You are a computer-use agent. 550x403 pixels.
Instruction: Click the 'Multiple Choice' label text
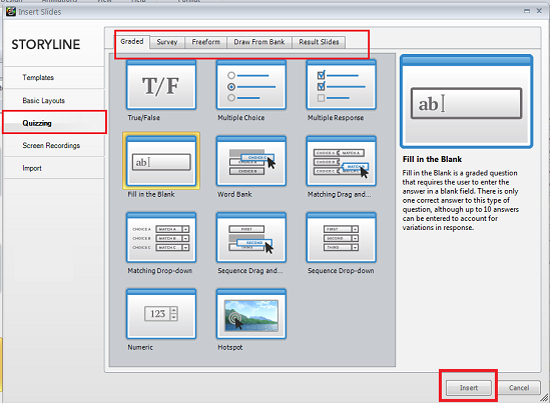(241, 118)
